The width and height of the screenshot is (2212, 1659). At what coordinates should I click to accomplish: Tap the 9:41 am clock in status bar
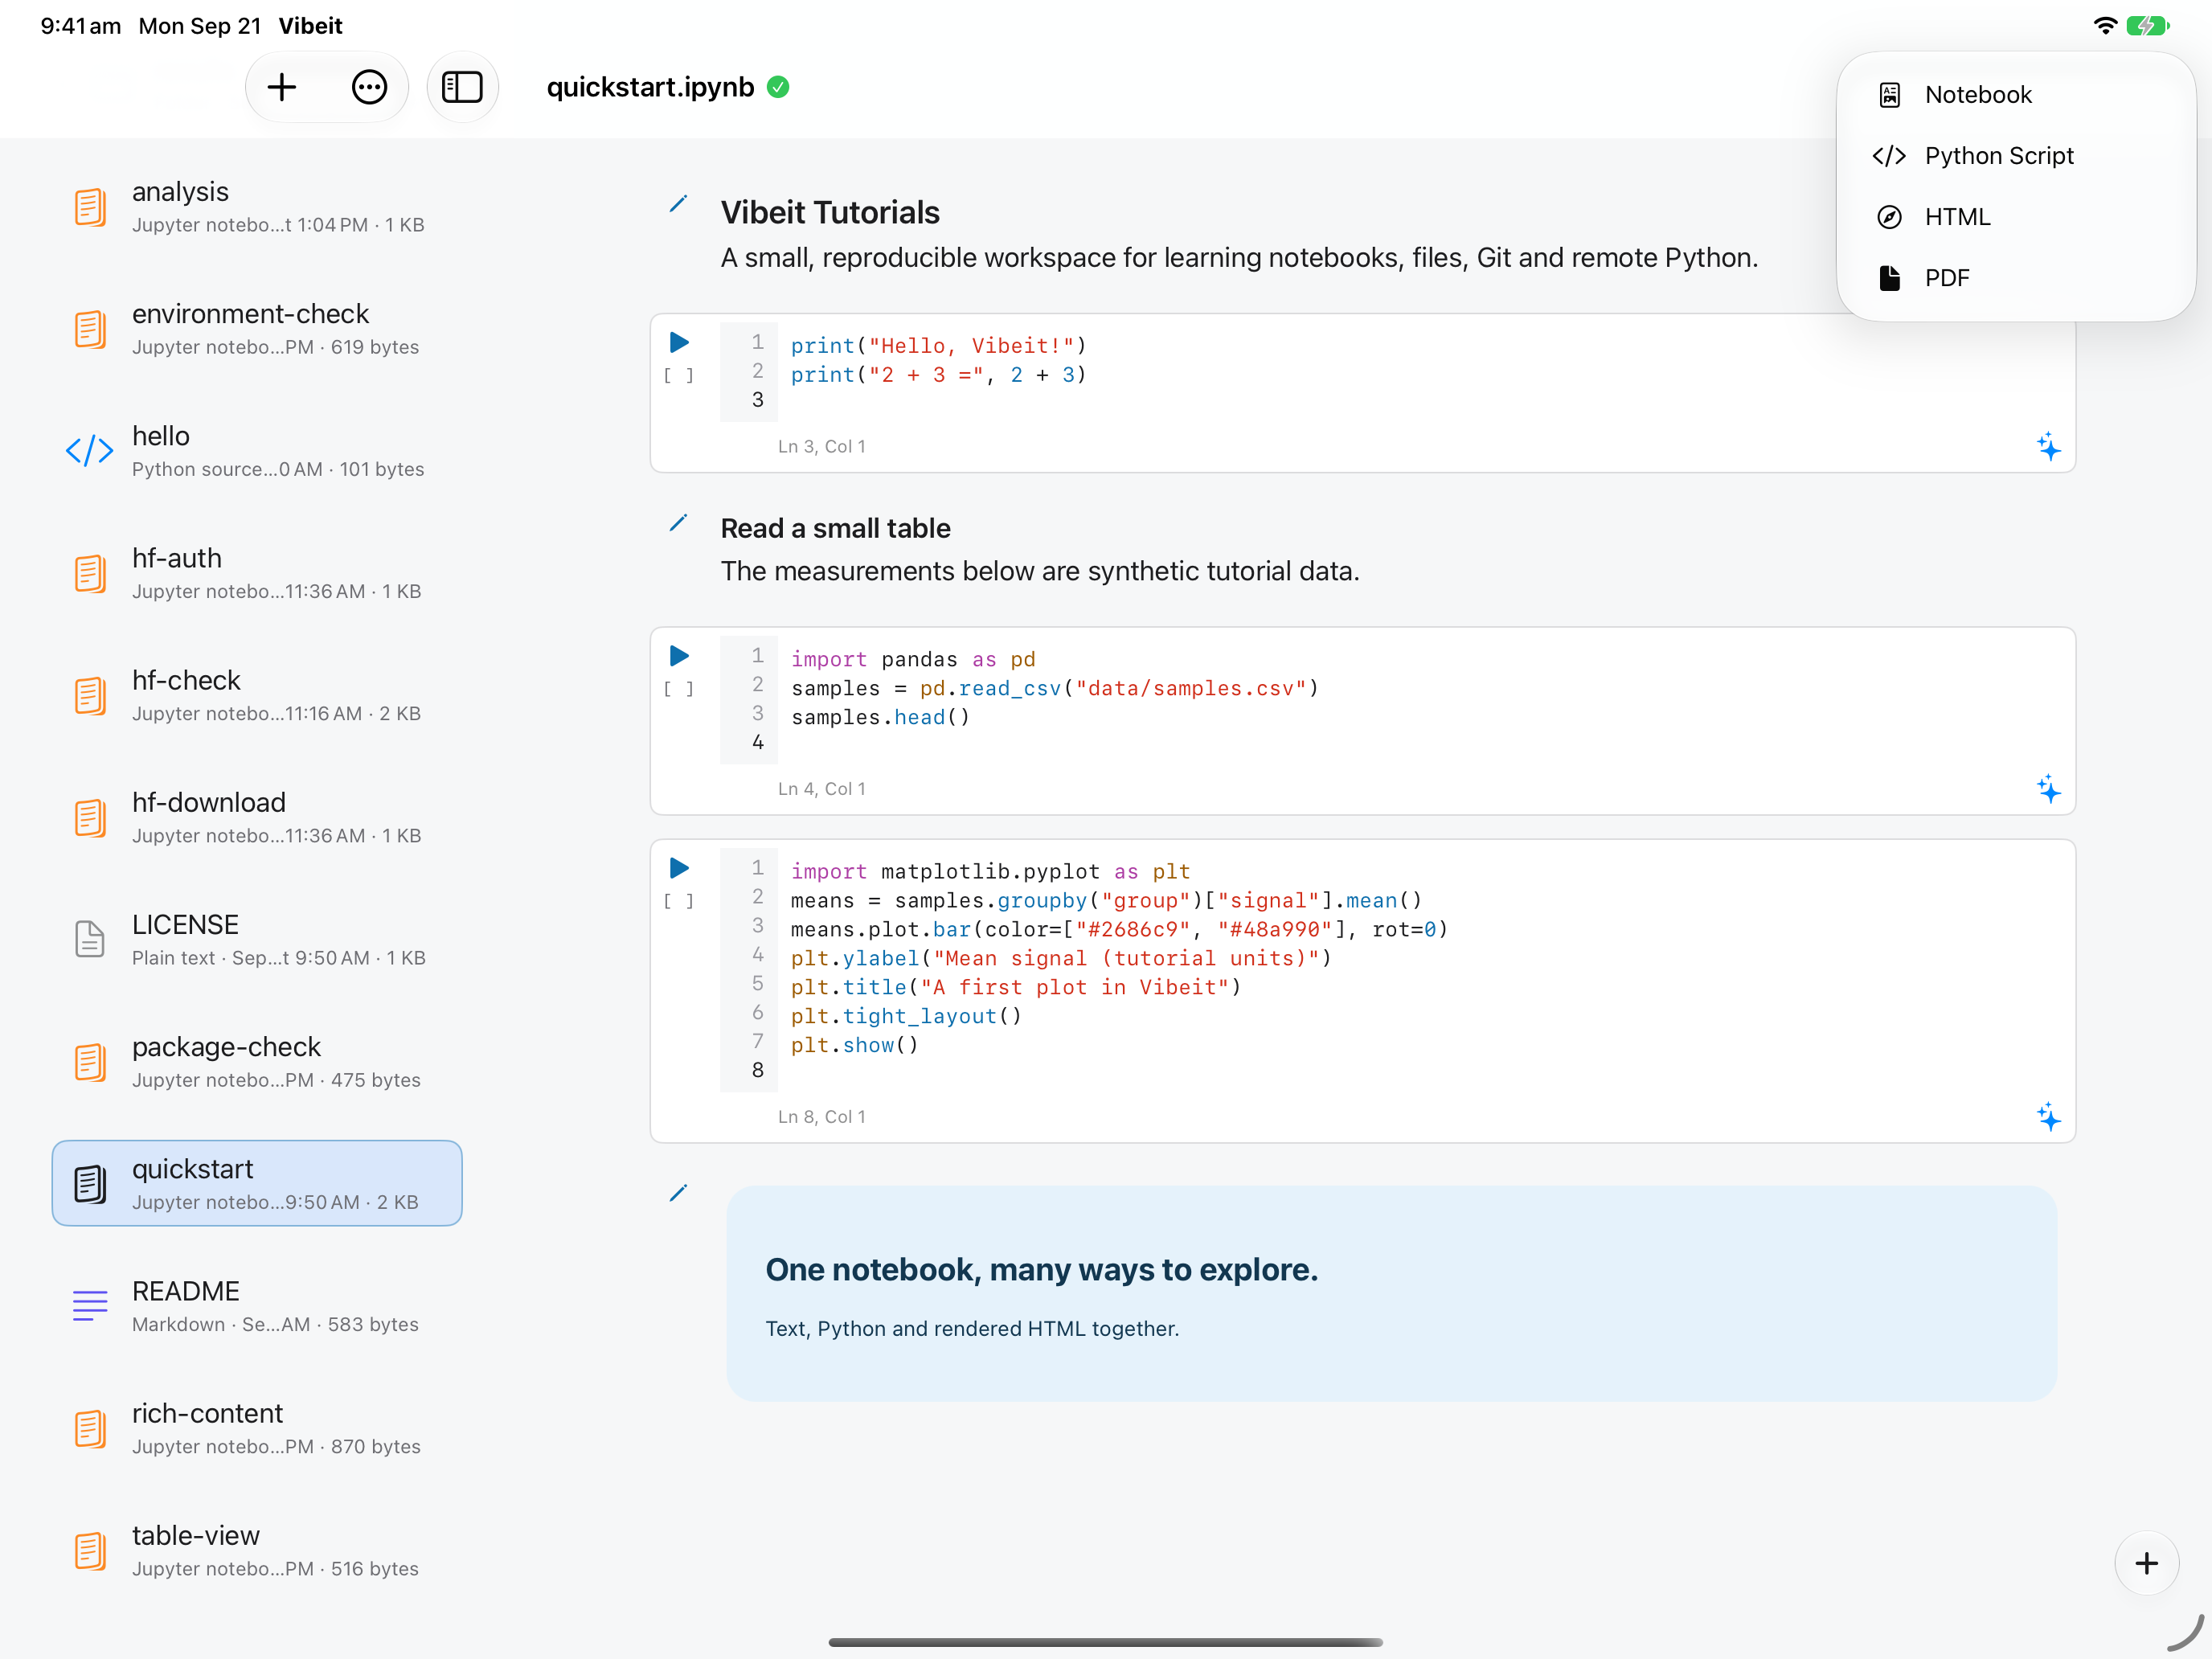pos(80,26)
